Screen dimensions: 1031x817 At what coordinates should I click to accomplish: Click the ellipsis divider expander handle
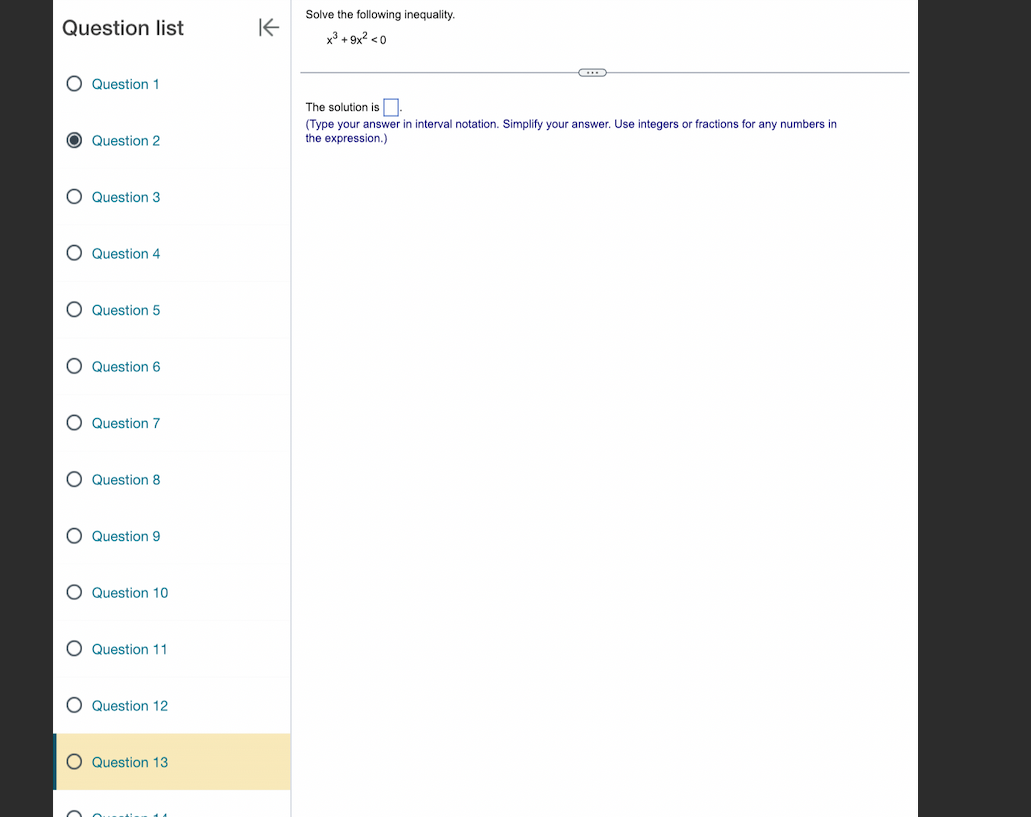coord(592,73)
